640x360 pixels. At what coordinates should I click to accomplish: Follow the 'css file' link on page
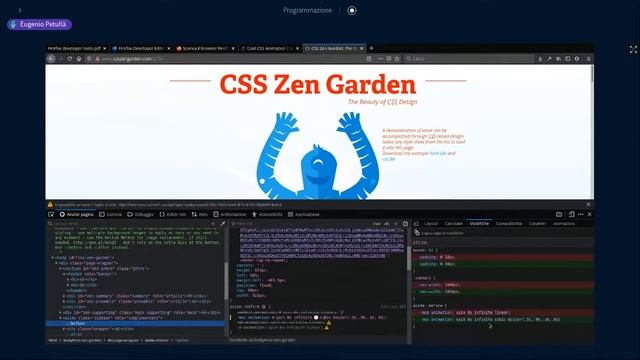tap(389, 159)
